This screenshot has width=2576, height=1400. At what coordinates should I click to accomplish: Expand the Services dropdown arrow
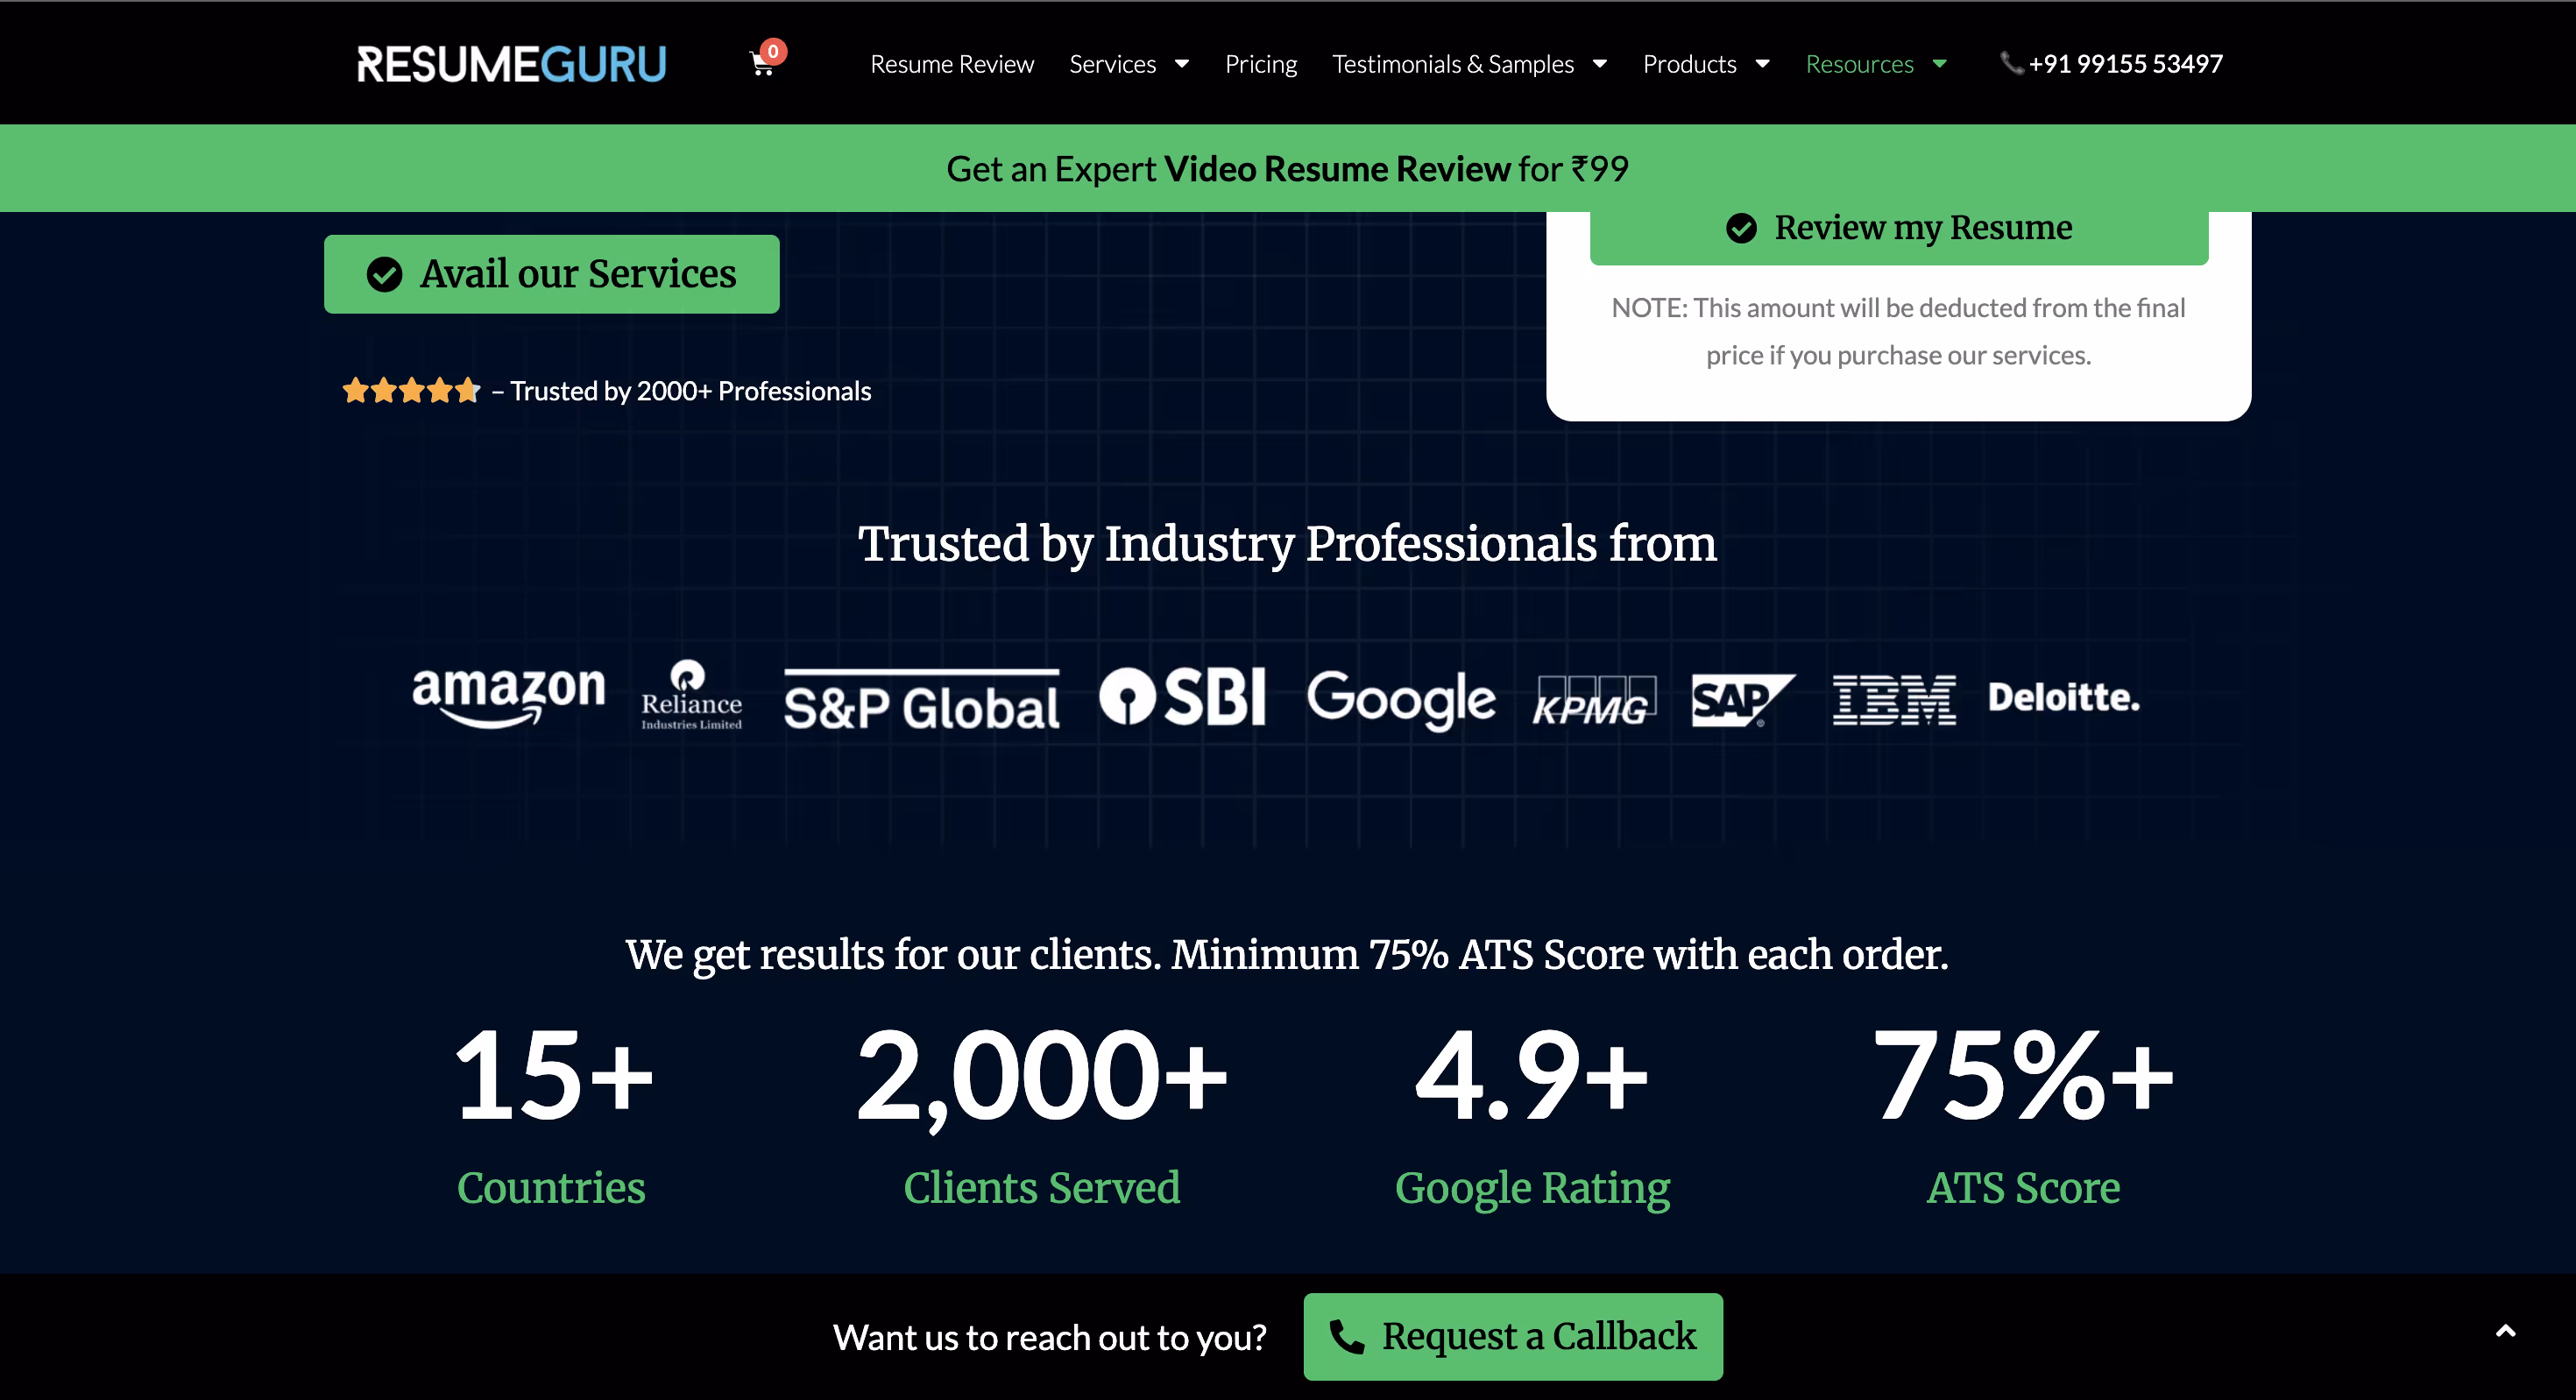(x=1182, y=64)
